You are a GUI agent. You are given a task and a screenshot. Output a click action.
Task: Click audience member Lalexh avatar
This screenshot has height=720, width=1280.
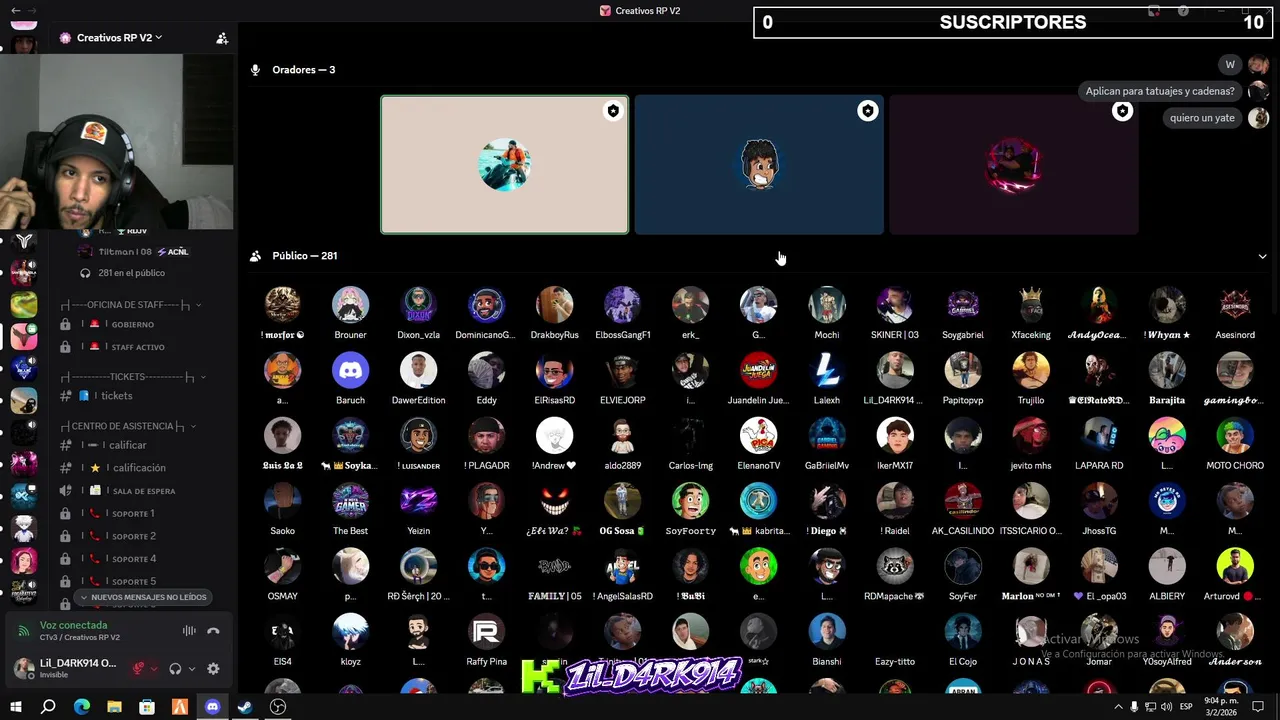tap(826, 371)
